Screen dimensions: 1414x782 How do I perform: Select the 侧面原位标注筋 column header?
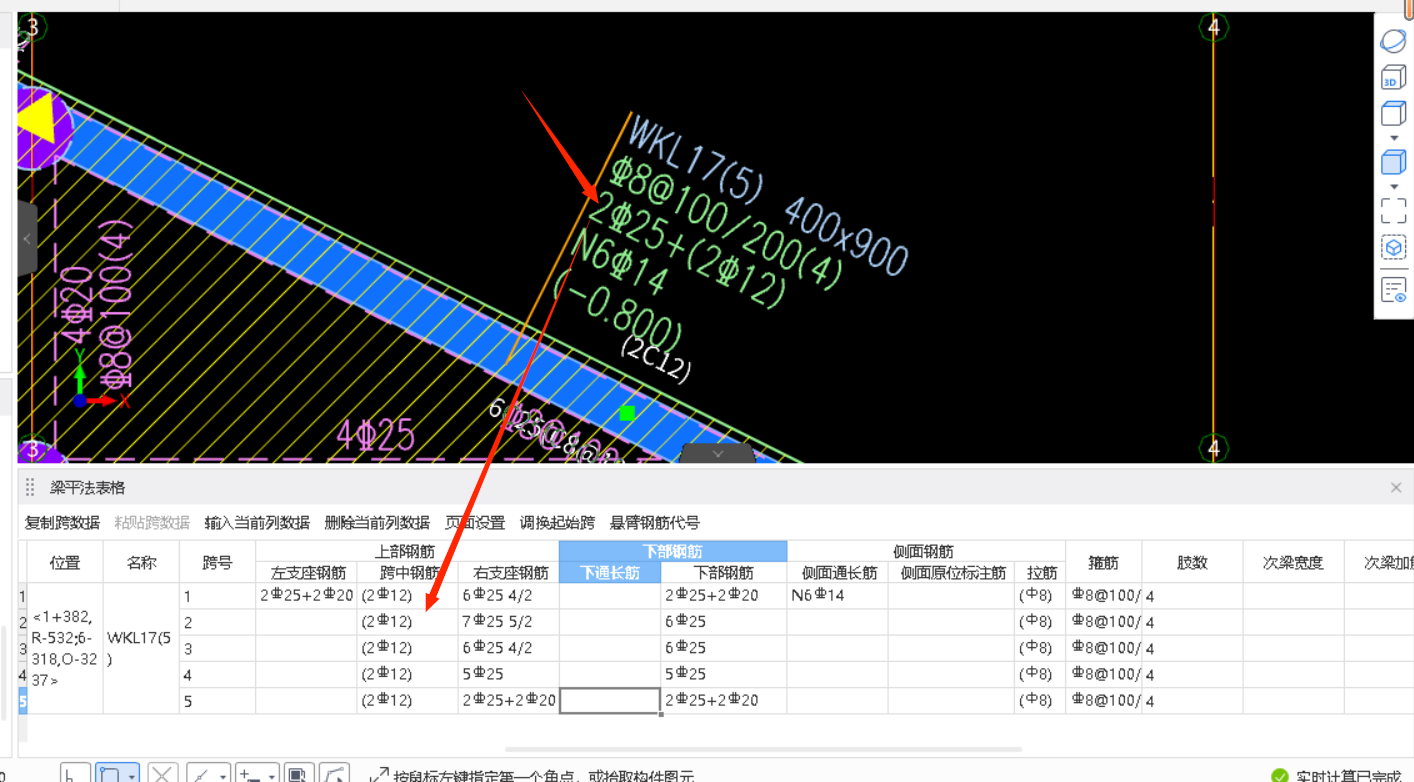(x=951, y=573)
